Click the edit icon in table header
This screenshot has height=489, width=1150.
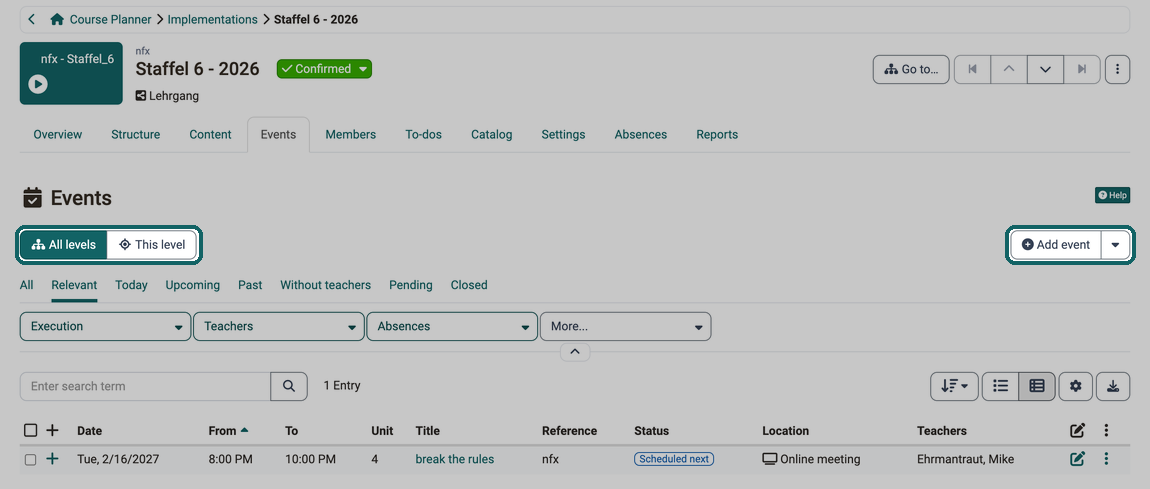[1077, 431]
